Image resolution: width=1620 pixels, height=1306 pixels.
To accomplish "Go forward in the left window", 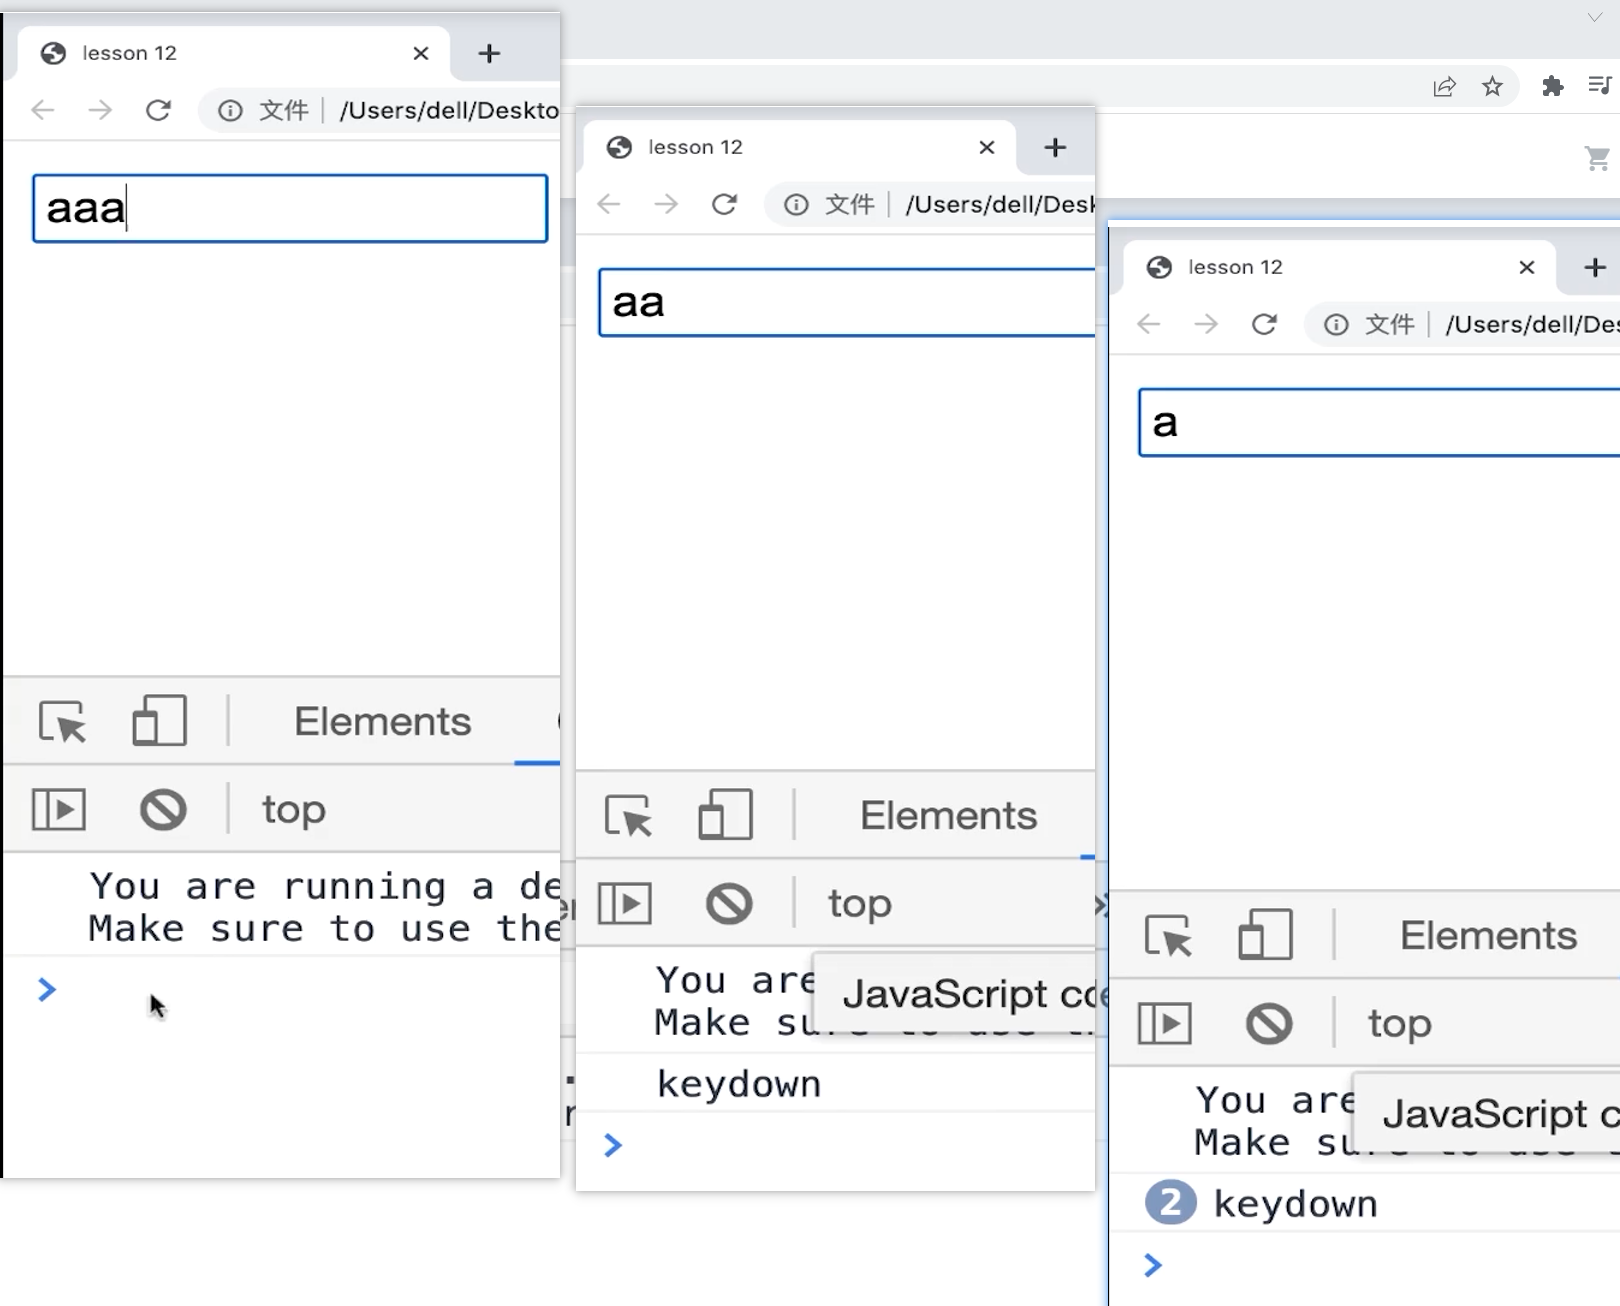I will coord(100,110).
